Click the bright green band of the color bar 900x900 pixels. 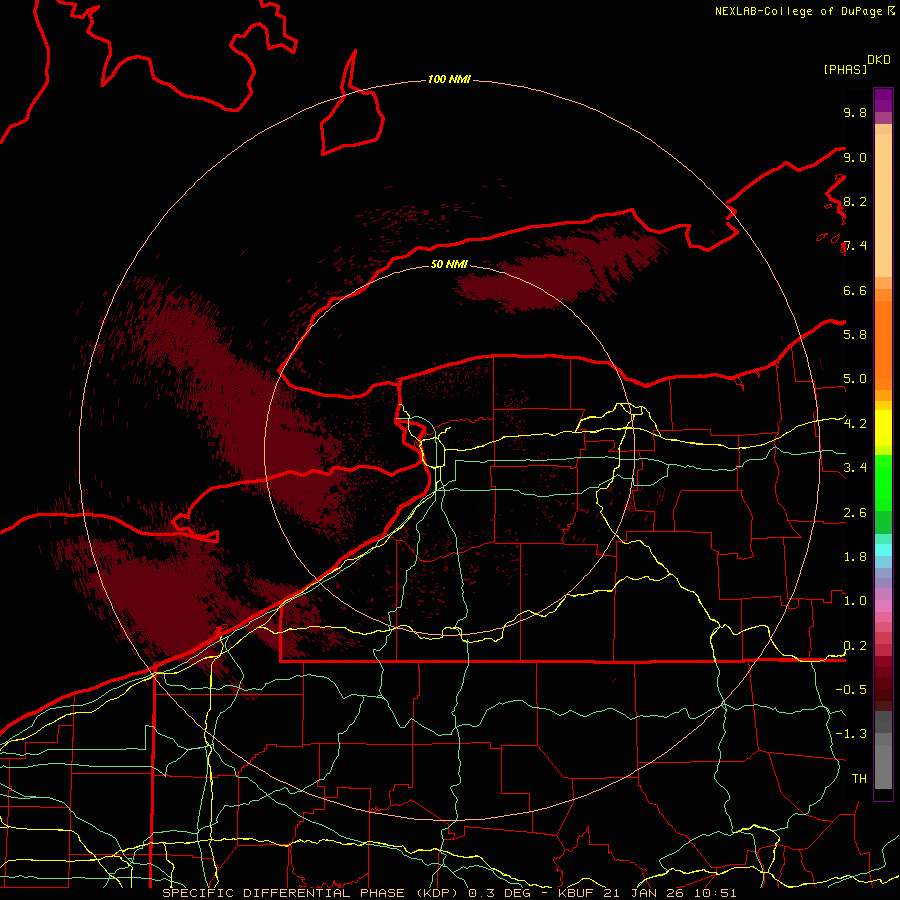tap(883, 481)
